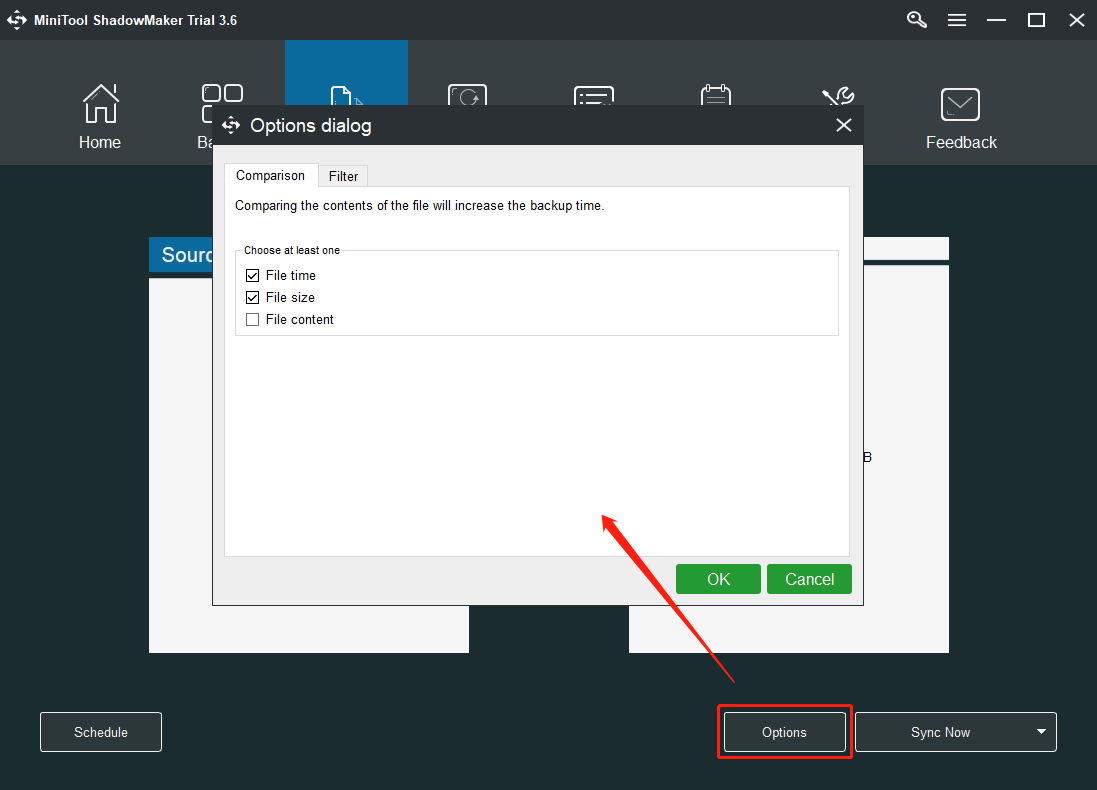Click the Register key icon in title bar
Viewport: 1097px width, 790px height.
(916, 19)
